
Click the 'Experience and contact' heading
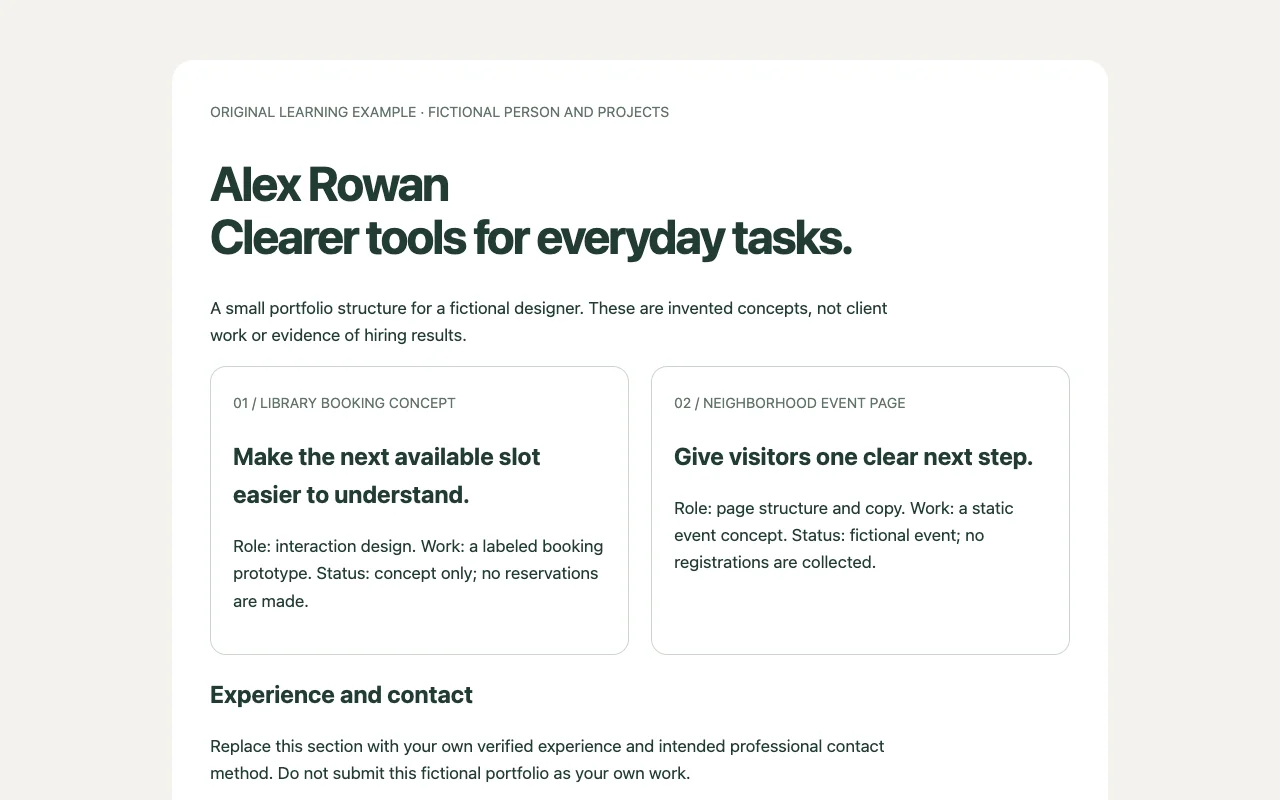(341, 695)
